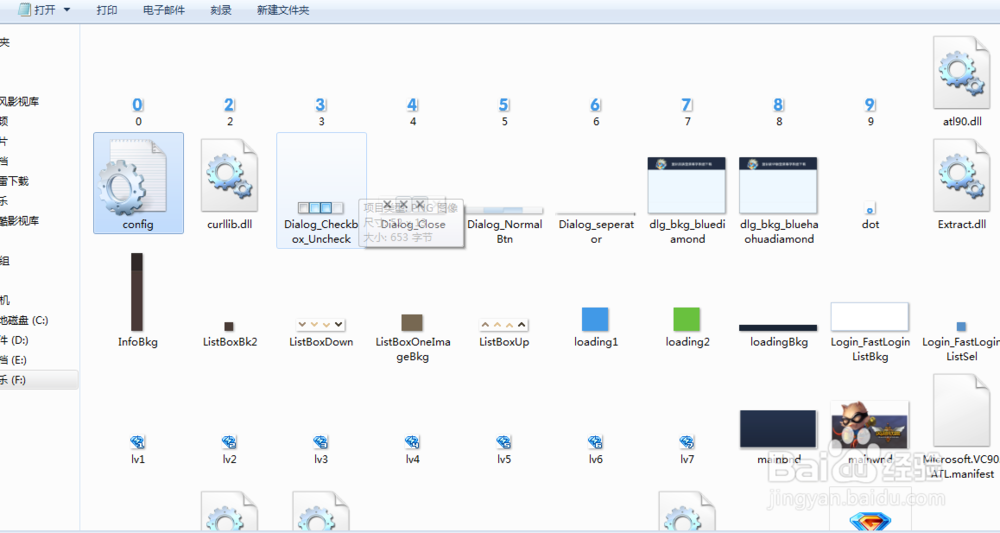Viewport: 1000px width, 533px height.
Task: Select the config file icon
Action: click(x=132, y=178)
